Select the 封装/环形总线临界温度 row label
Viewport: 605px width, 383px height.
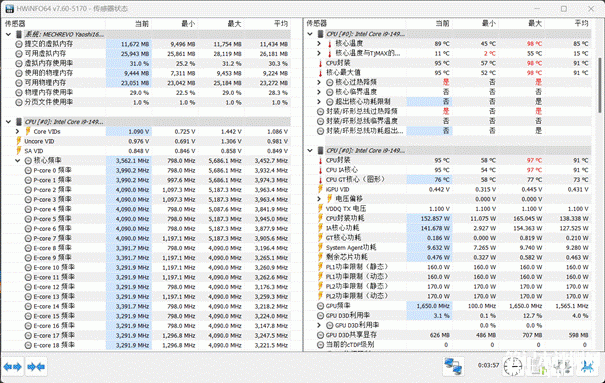click(362, 121)
